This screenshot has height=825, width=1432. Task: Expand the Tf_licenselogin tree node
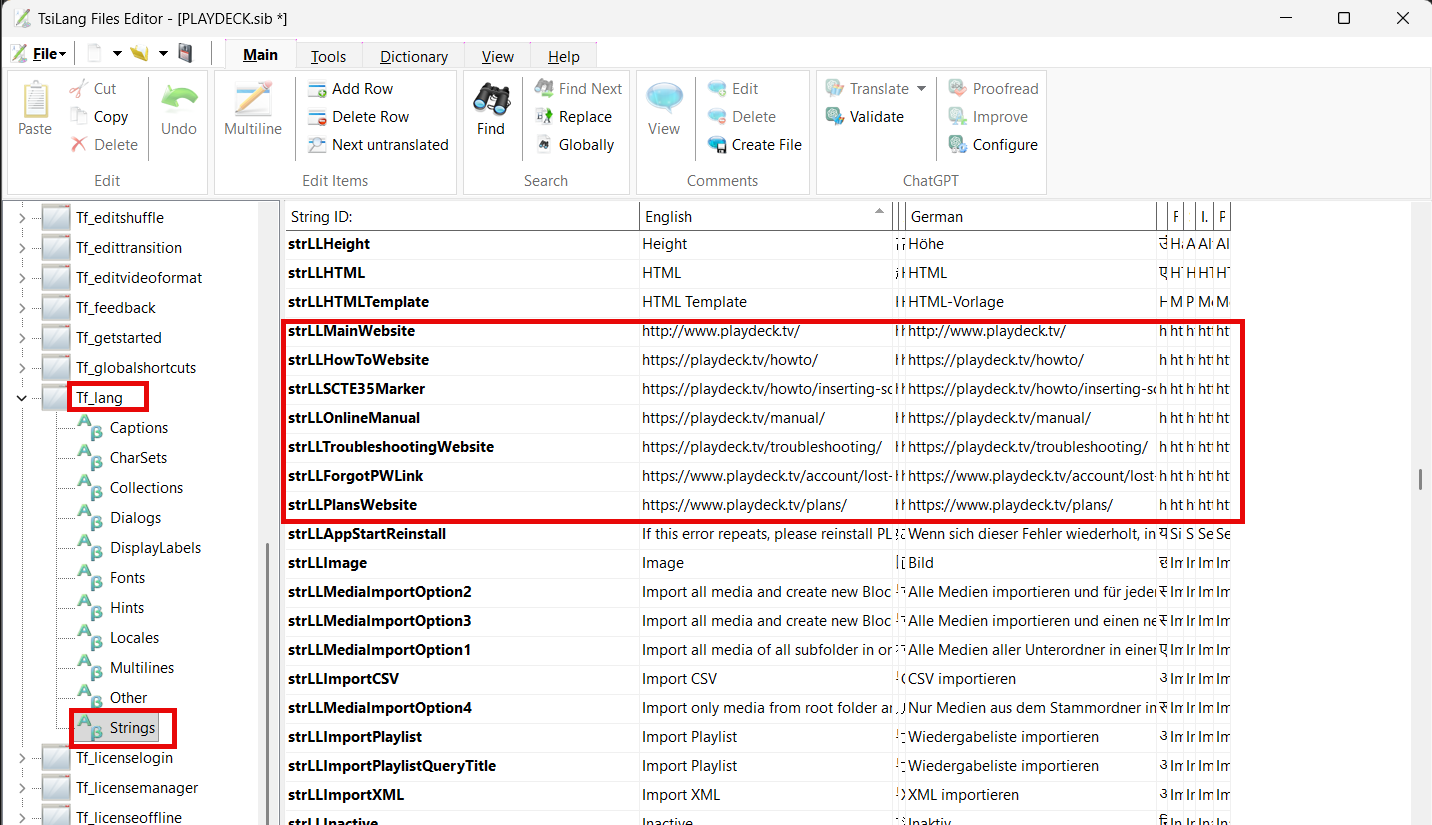[23, 758]
